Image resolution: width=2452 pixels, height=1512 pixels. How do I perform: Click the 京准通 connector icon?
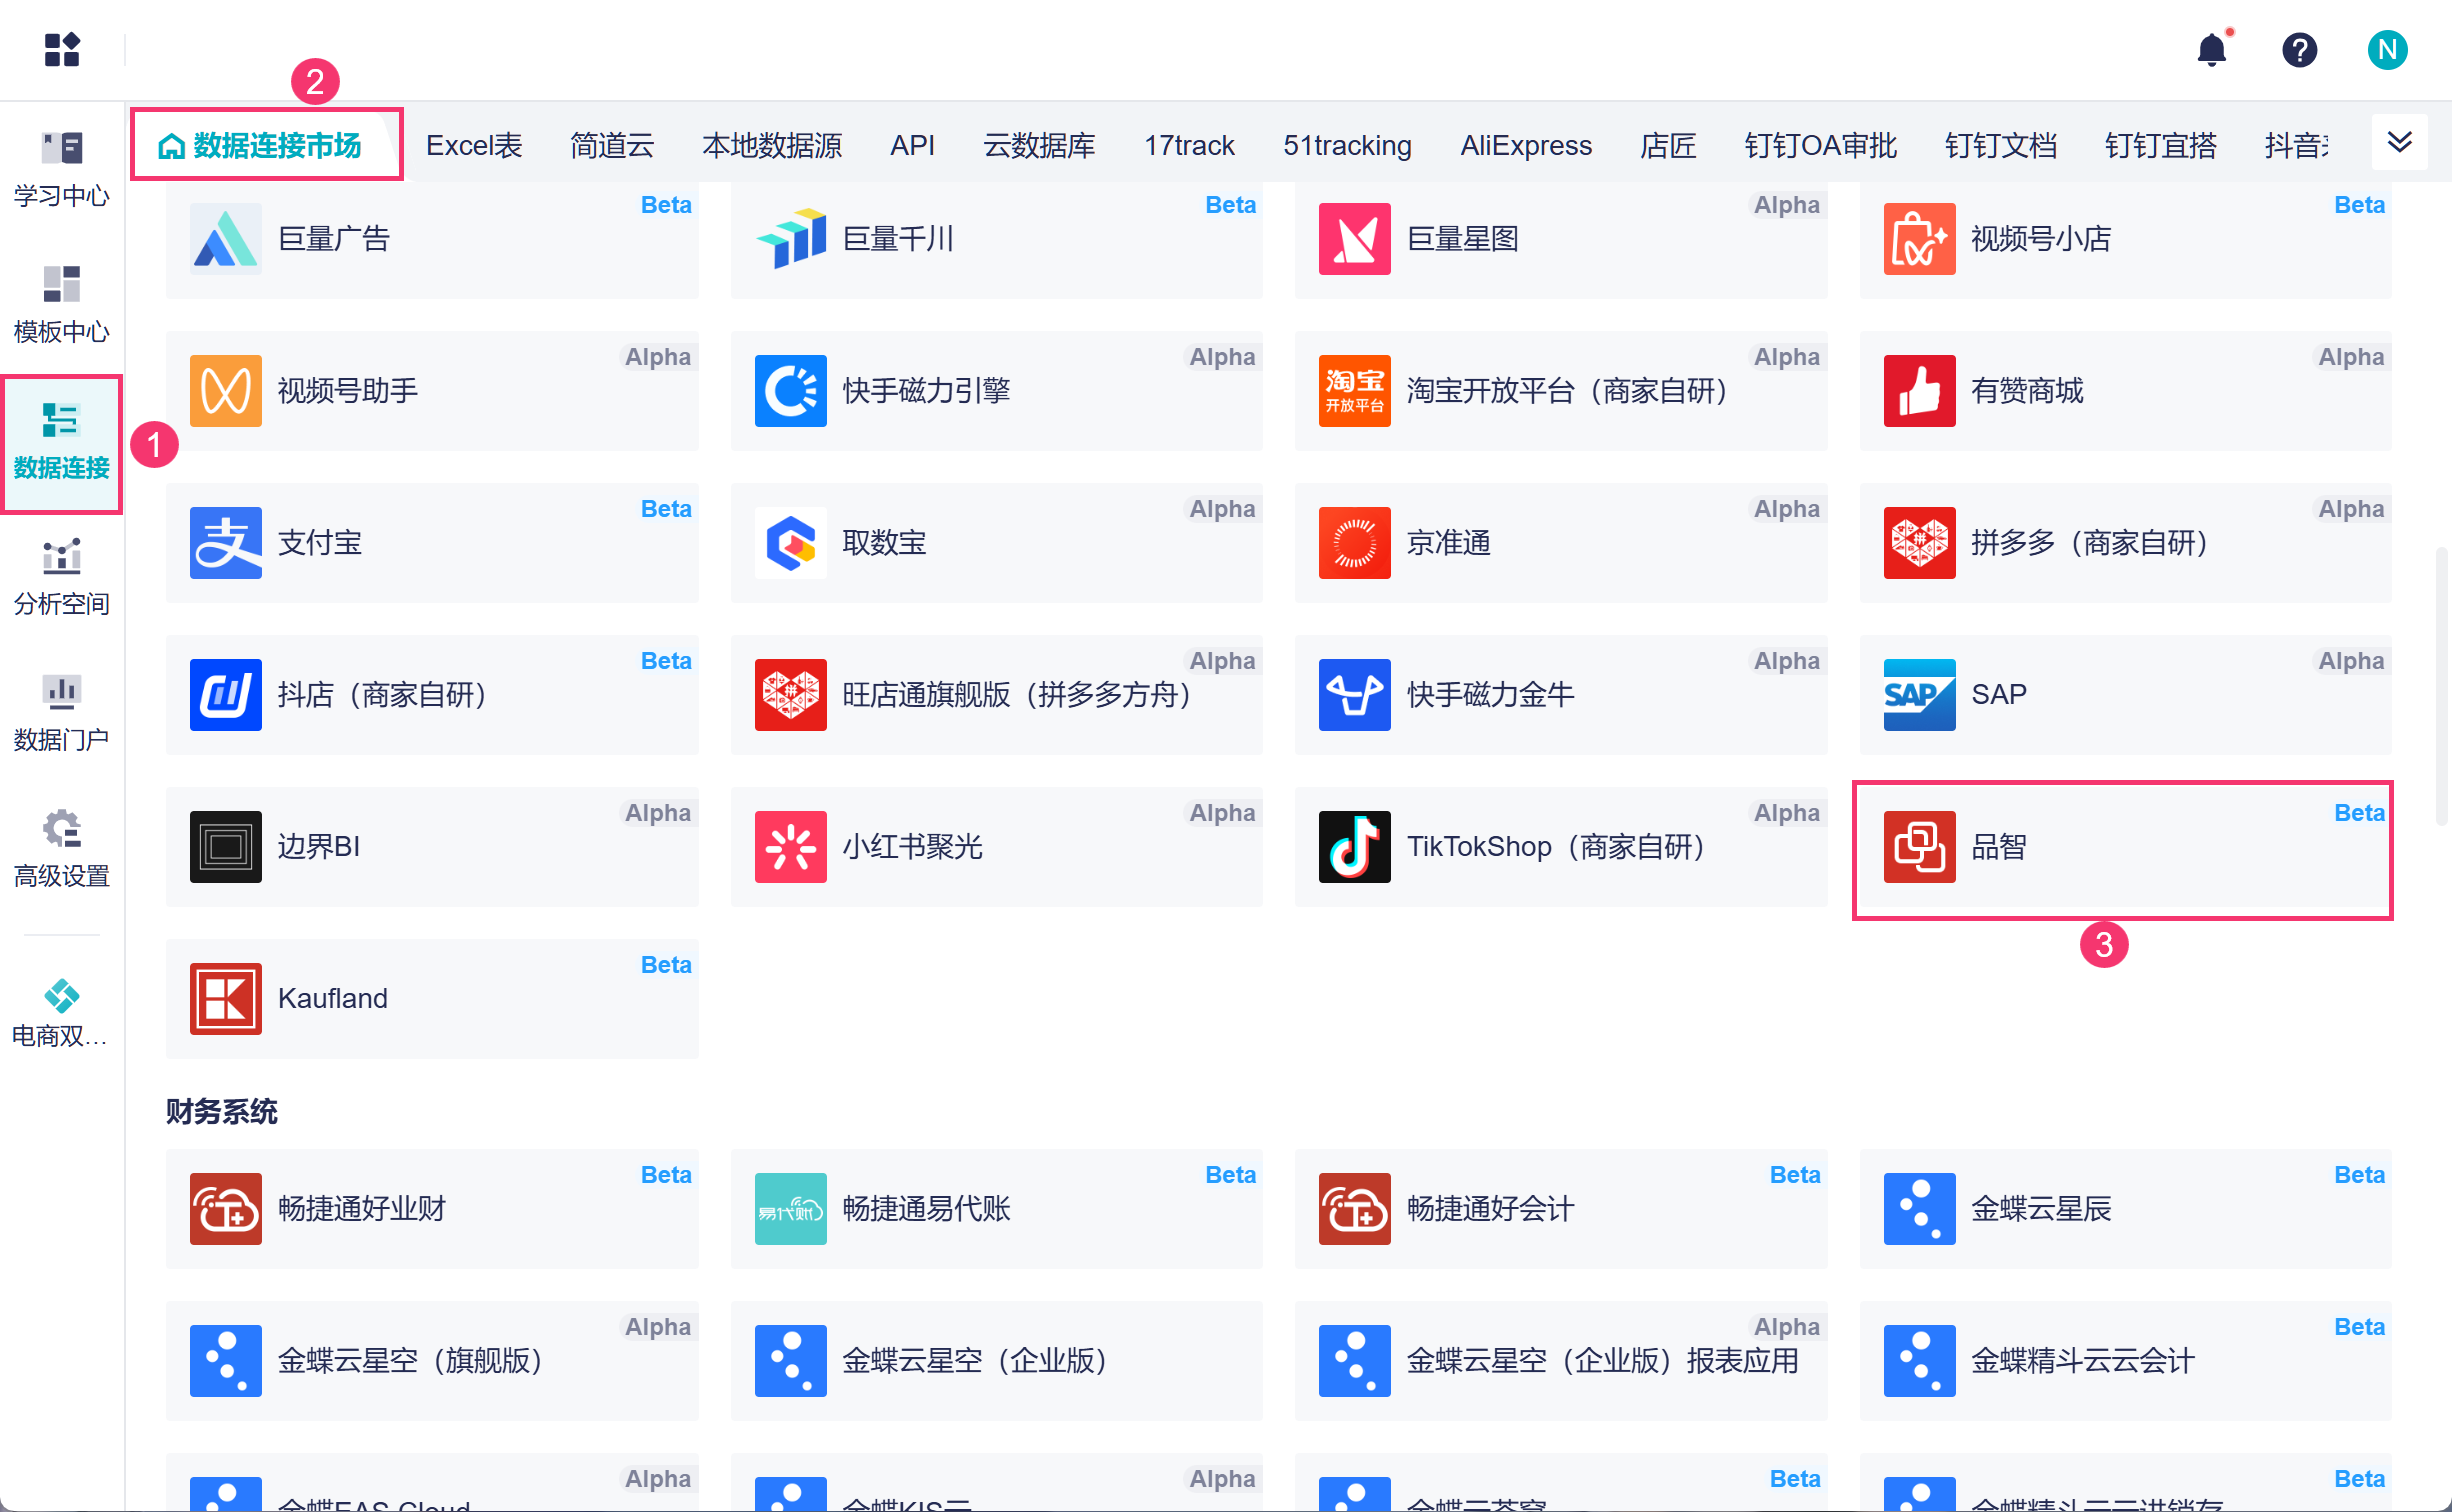1355,543
